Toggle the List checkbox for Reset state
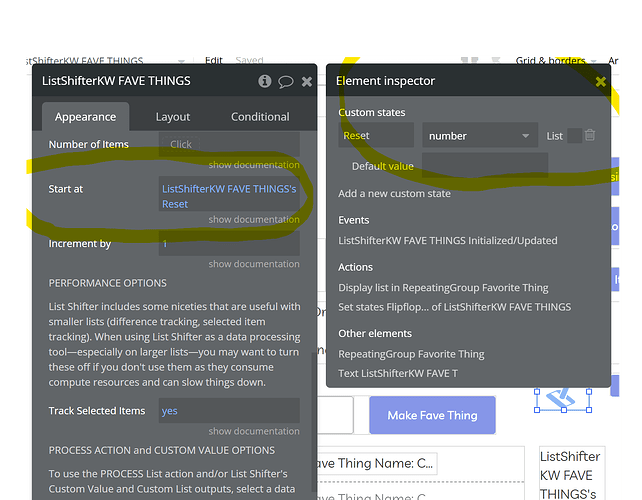Screen dimensions: 642x500 pyautogui.click(x=574, y=136)
